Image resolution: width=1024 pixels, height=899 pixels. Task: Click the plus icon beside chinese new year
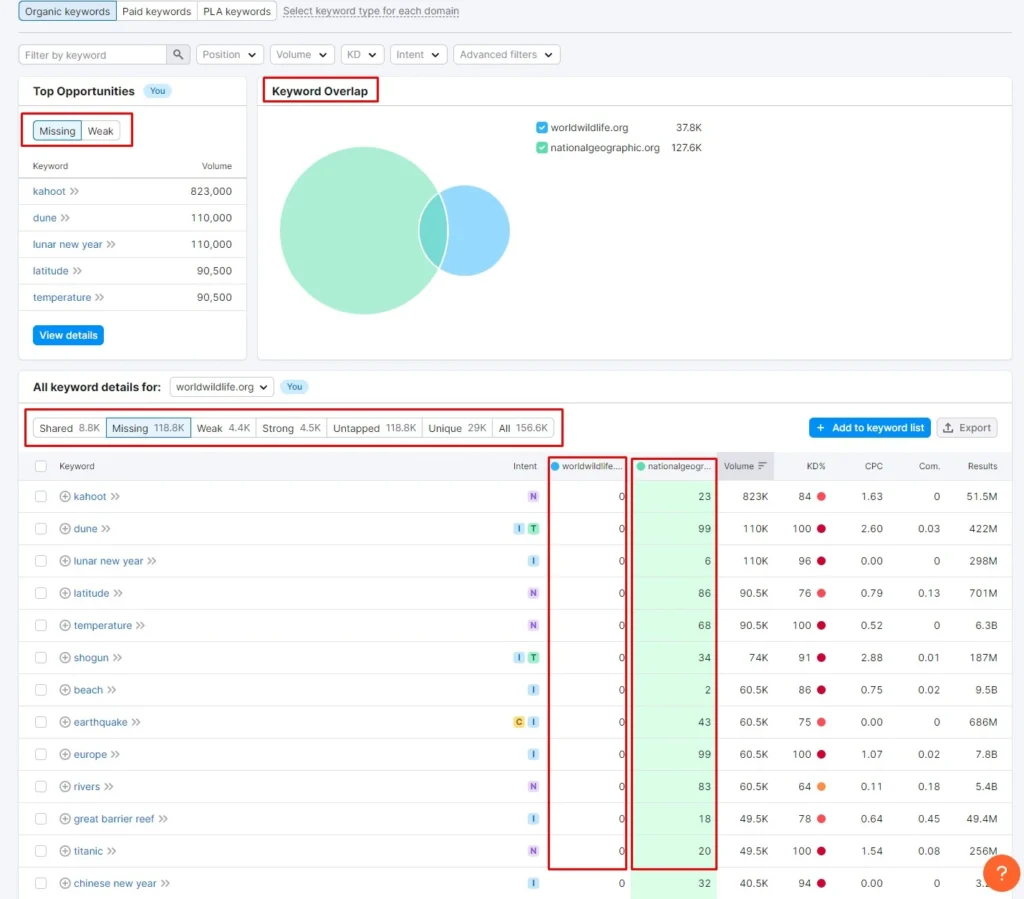tap(65, 883)
